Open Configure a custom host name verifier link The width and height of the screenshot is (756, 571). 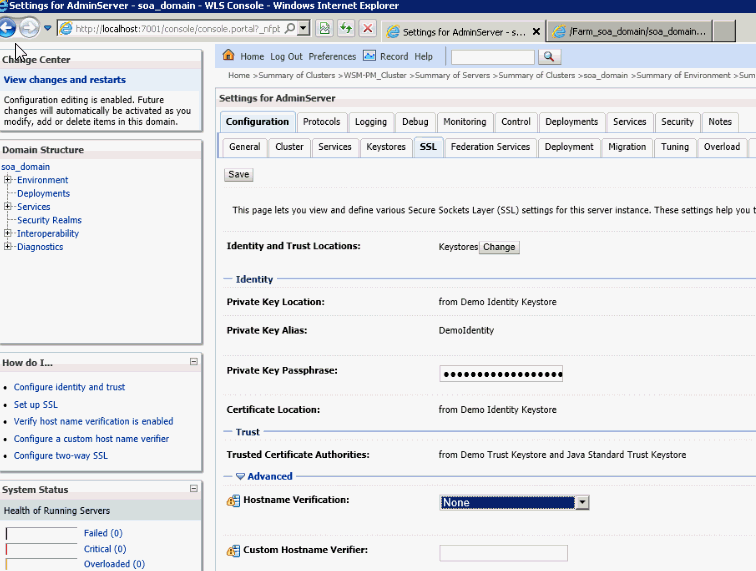[91, 439]
